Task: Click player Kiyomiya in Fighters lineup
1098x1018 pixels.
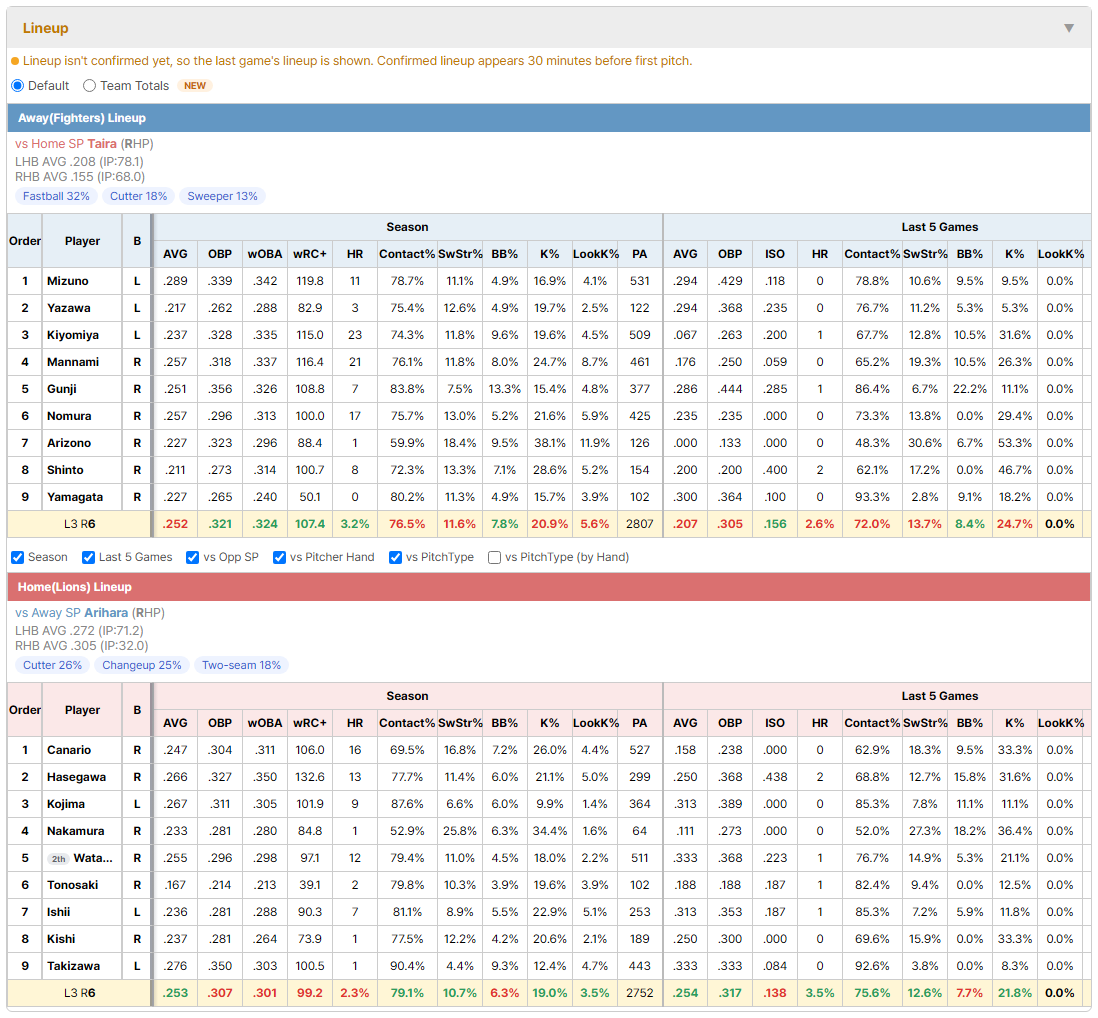Action: pyautogui.click(x=73, y=335)
